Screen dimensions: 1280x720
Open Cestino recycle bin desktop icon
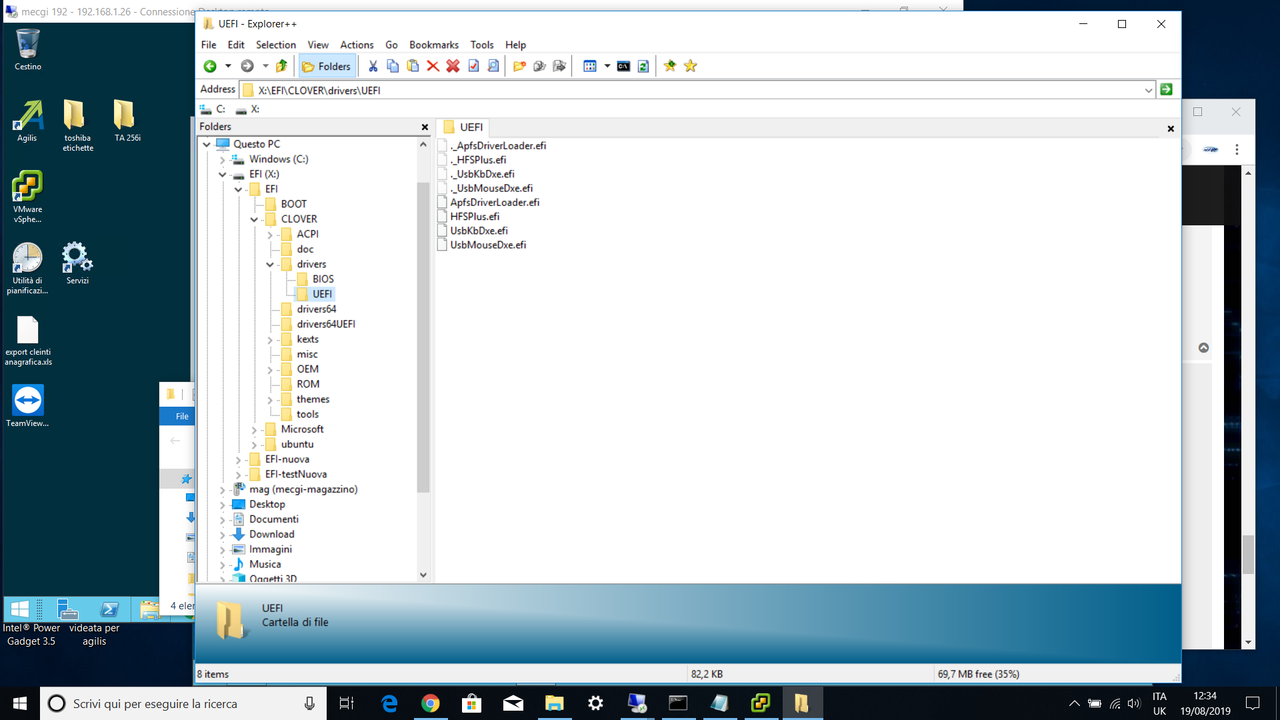click(28, 49)
